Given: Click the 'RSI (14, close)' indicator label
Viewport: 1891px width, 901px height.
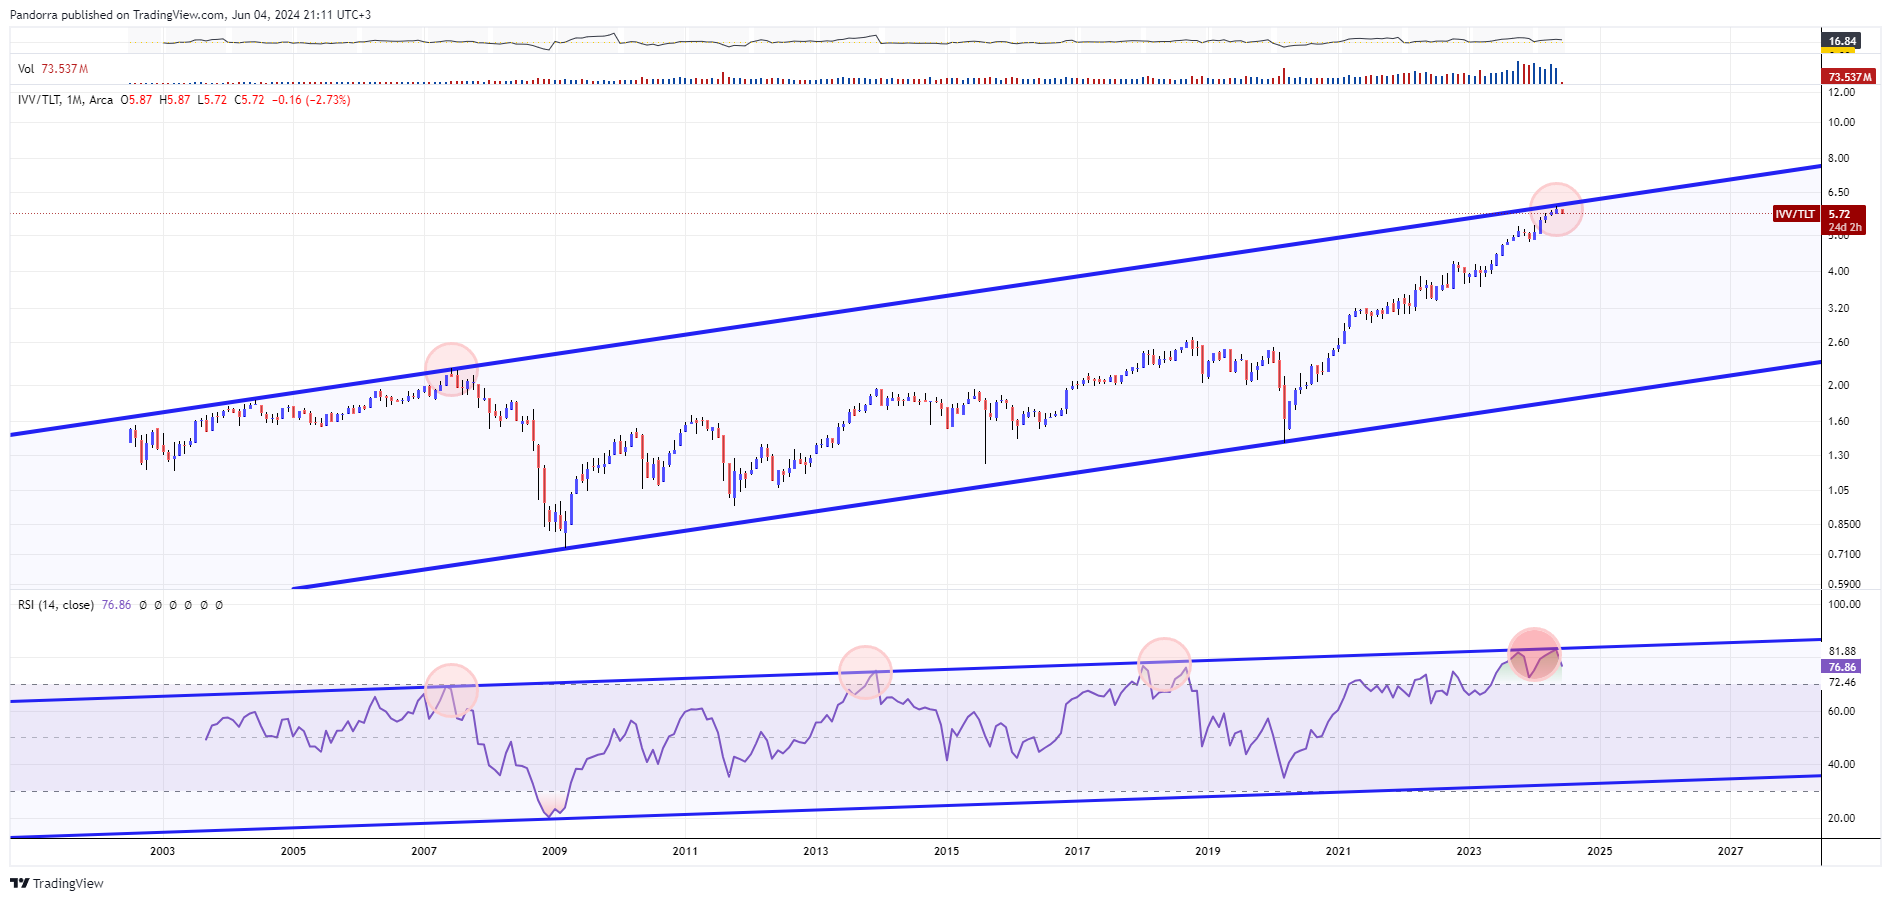Looking at the screenshot, I should point(56,605).
